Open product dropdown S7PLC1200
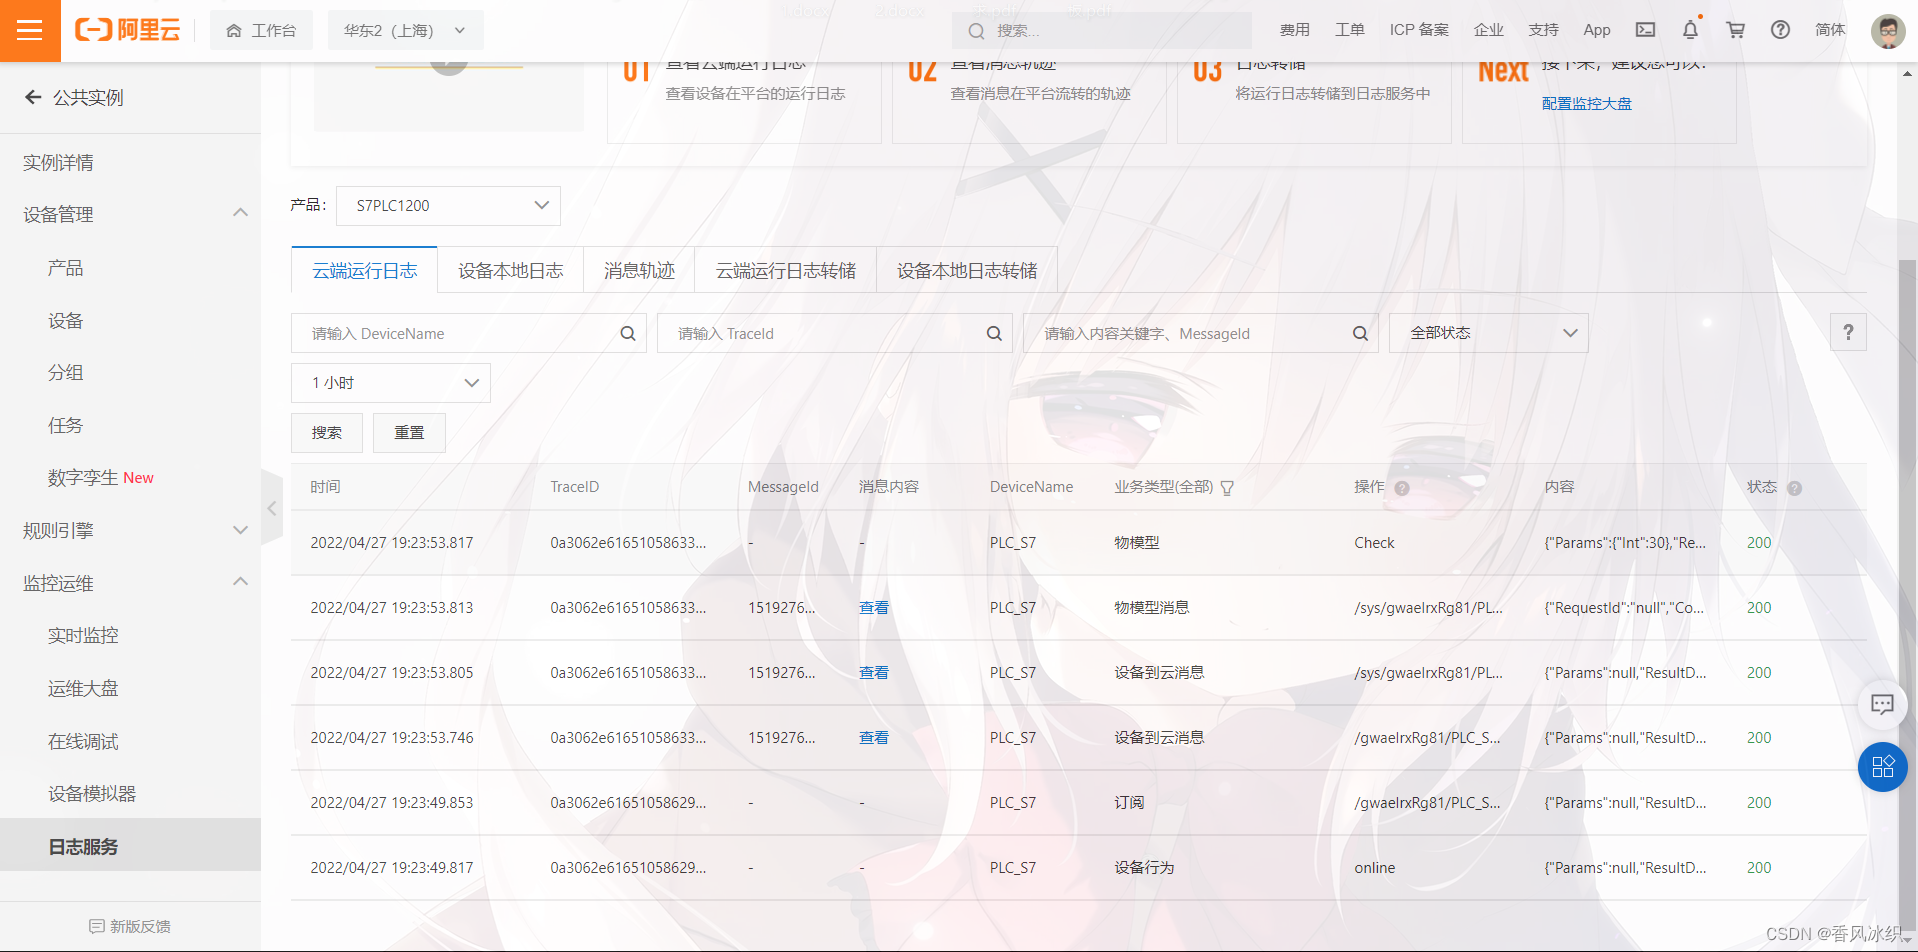 (448, 205)
